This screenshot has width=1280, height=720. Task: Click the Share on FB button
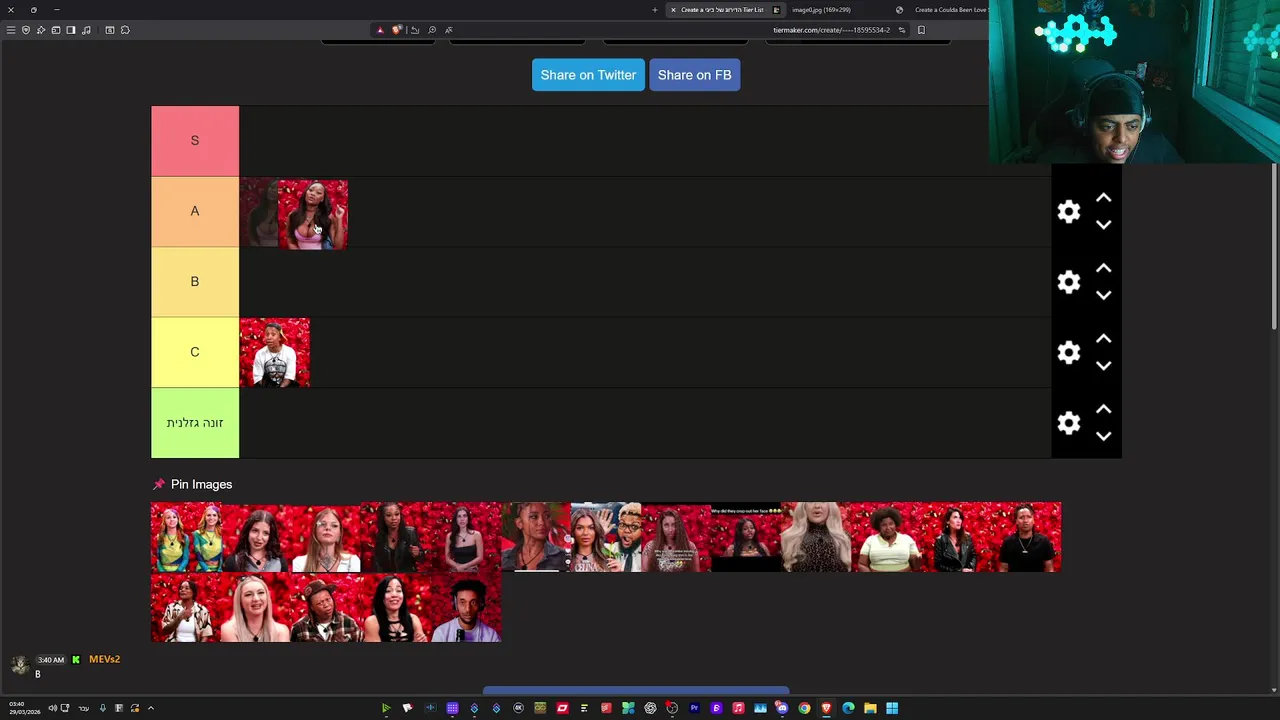tap(694, 75)
